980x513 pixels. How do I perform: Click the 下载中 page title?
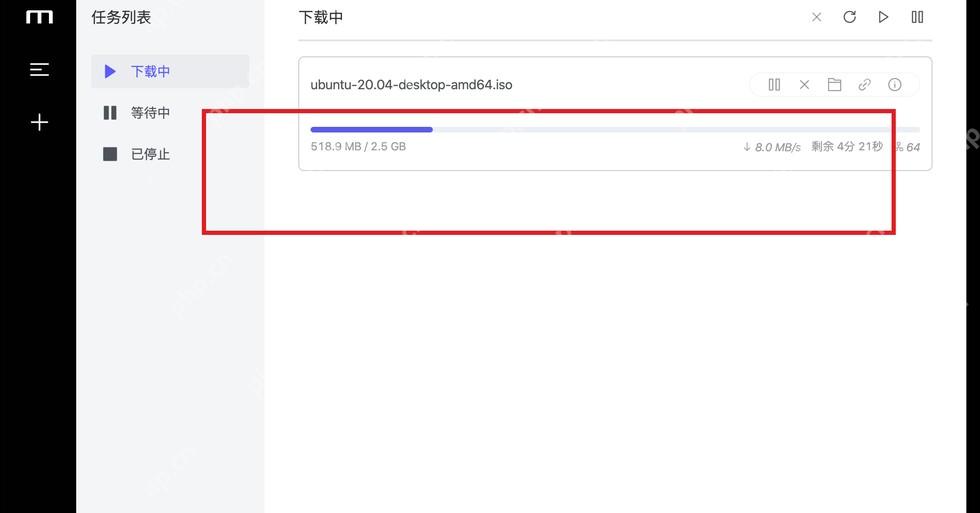coord(321,17)
